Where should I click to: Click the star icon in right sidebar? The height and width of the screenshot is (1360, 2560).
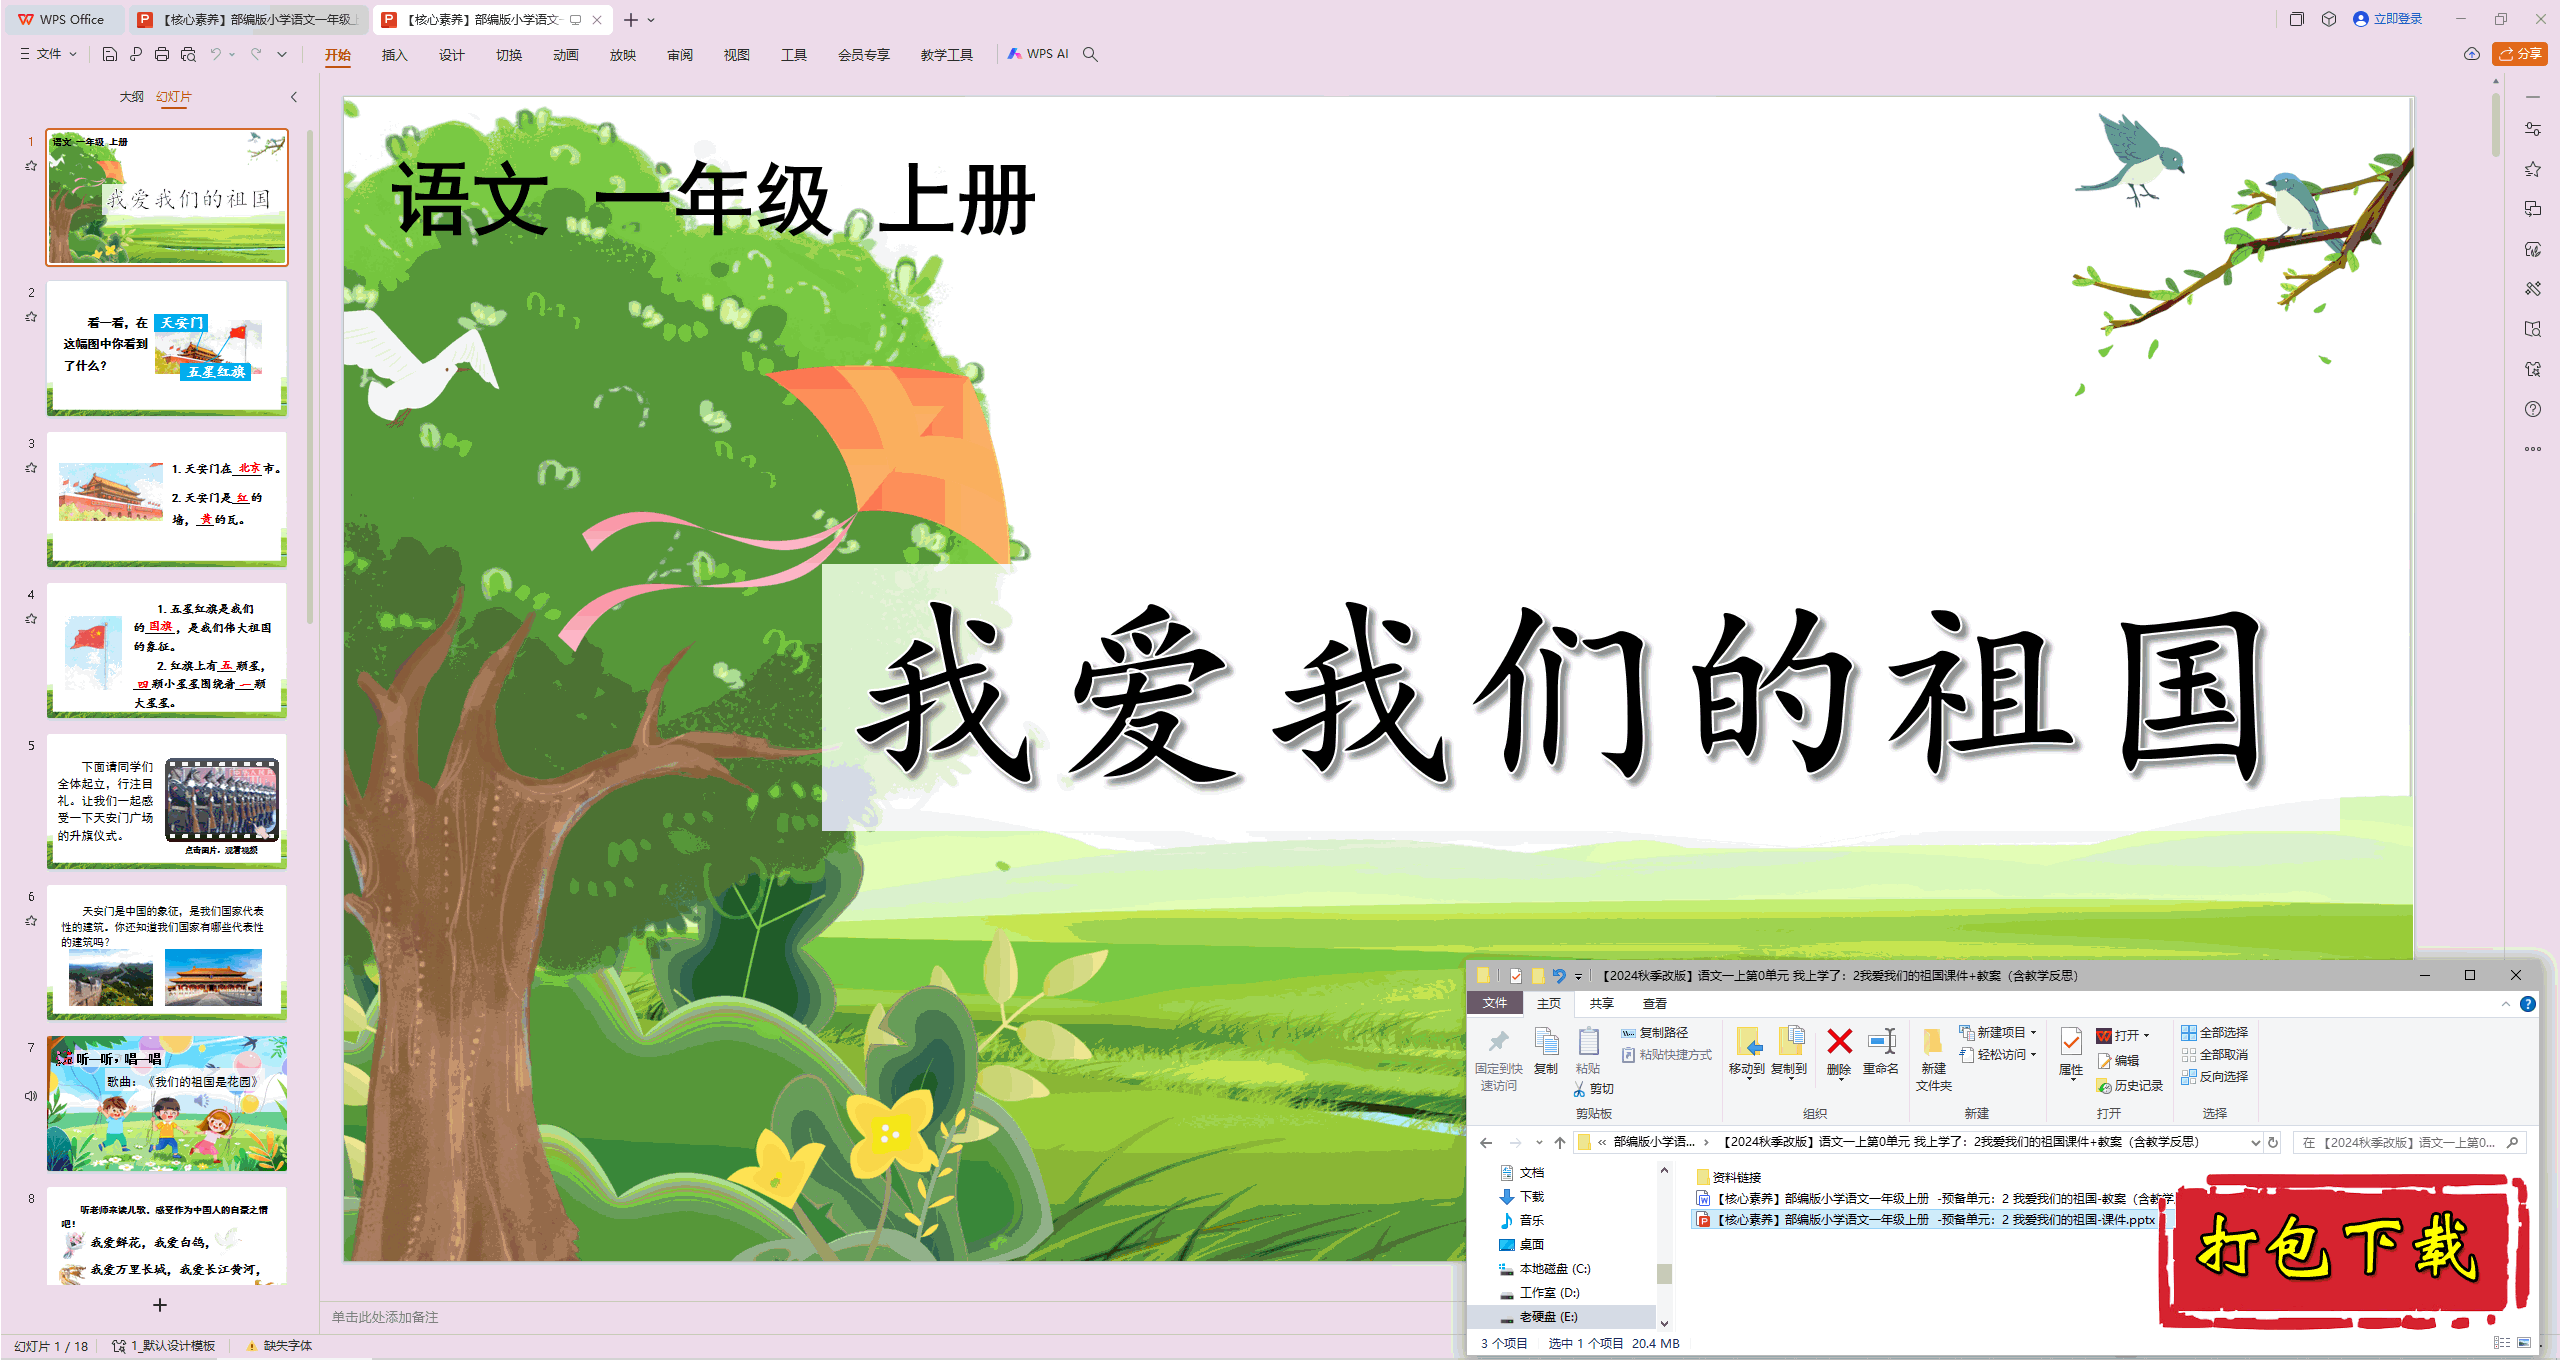tap(2532, 169)
